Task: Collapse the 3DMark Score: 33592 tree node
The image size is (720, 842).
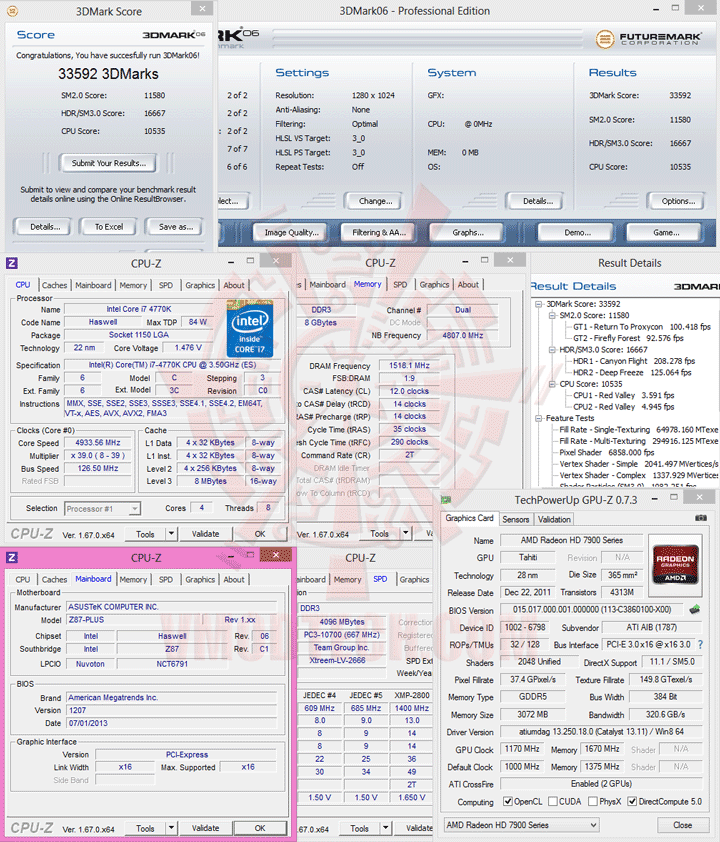Action: click(x=539, y=304)
